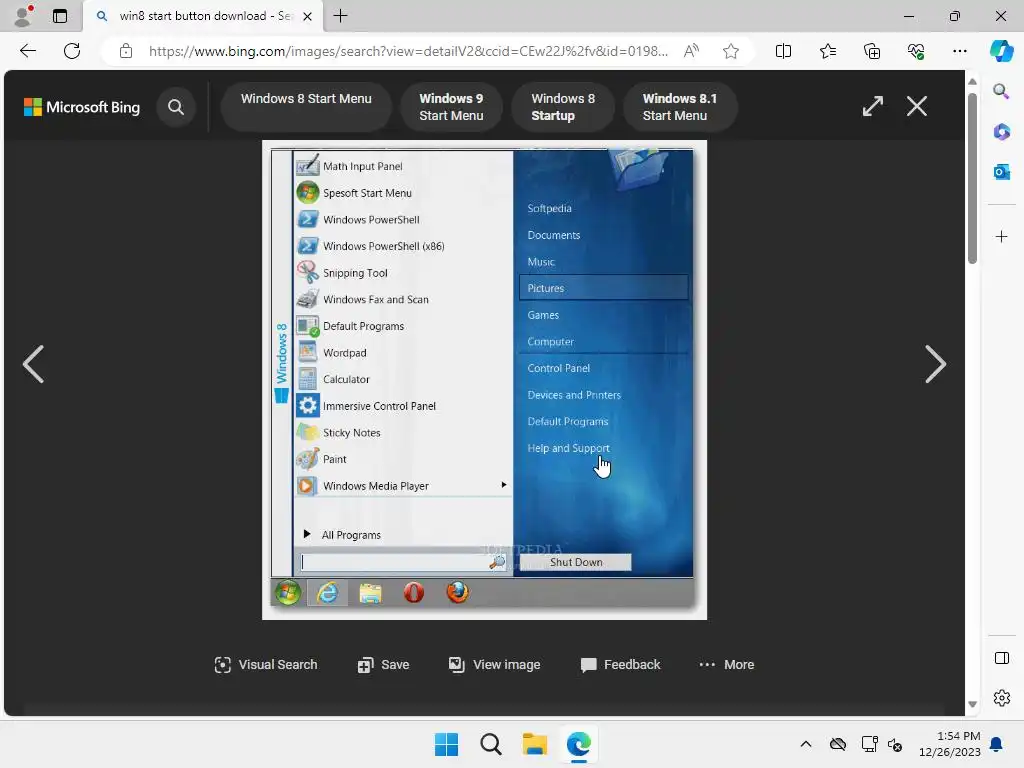
Task: Show the previous image with the left chevron
Action: (x=33, y=364)
